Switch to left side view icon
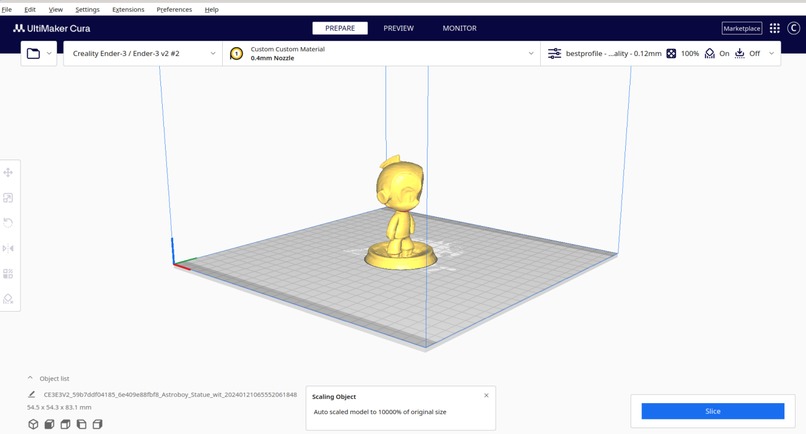This screenshot has width=806, height=434. coord(81,424)
